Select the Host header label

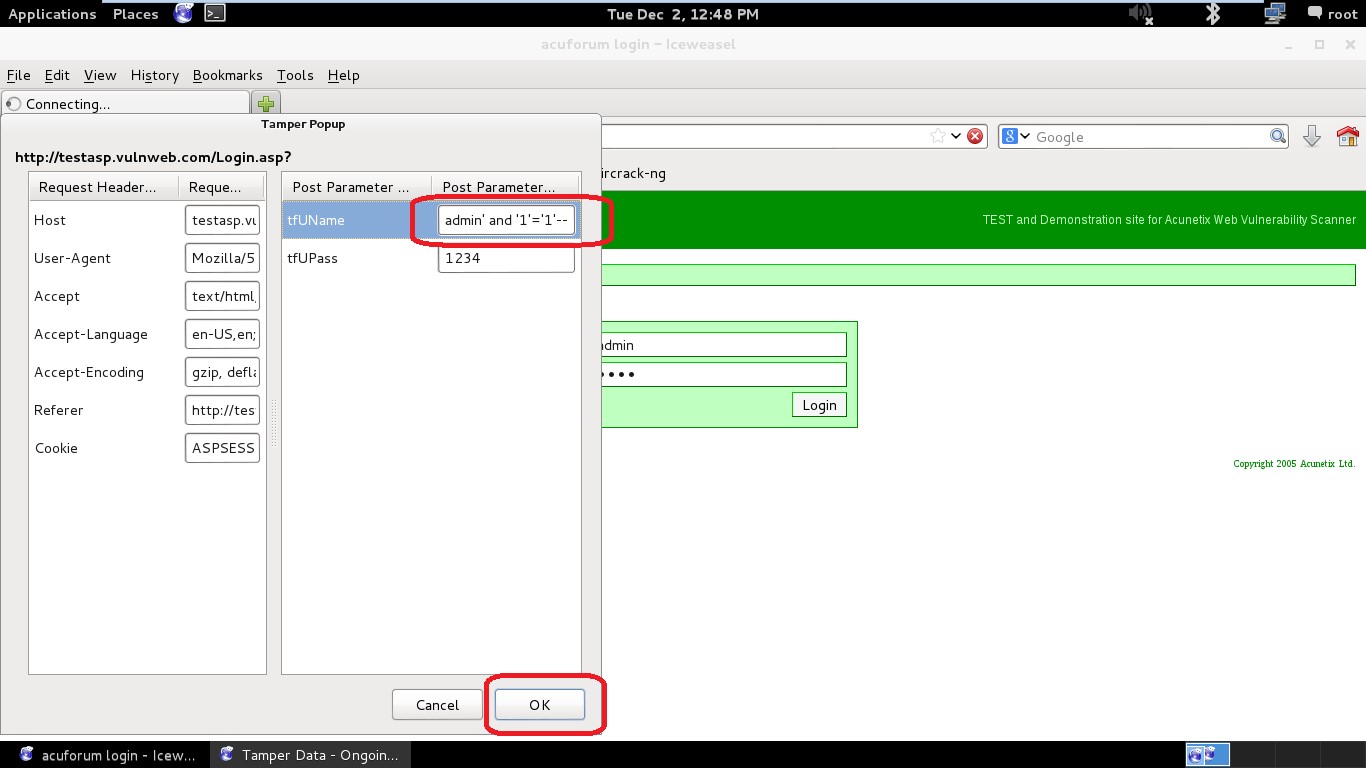pos(50,220)
